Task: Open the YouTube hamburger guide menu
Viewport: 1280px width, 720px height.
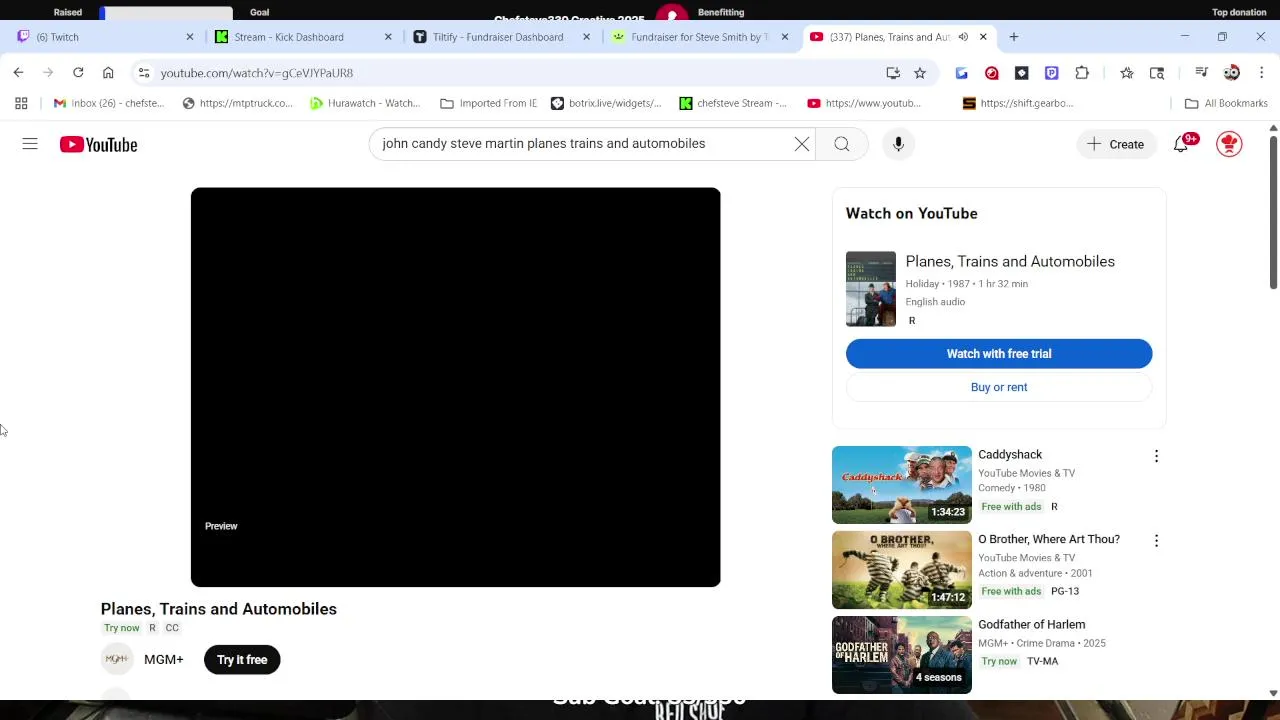Action: (x=30, y=144)
